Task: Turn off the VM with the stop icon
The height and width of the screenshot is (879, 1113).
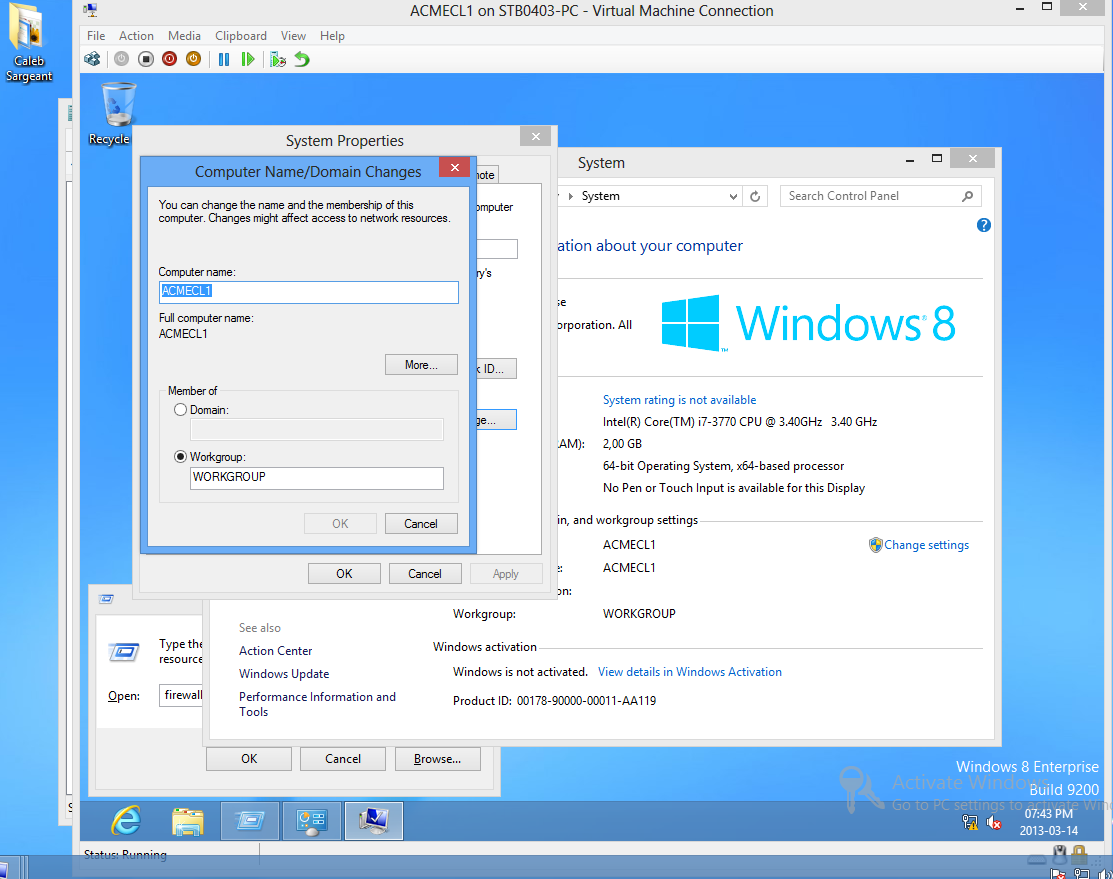Action: (x=146, y=59)
